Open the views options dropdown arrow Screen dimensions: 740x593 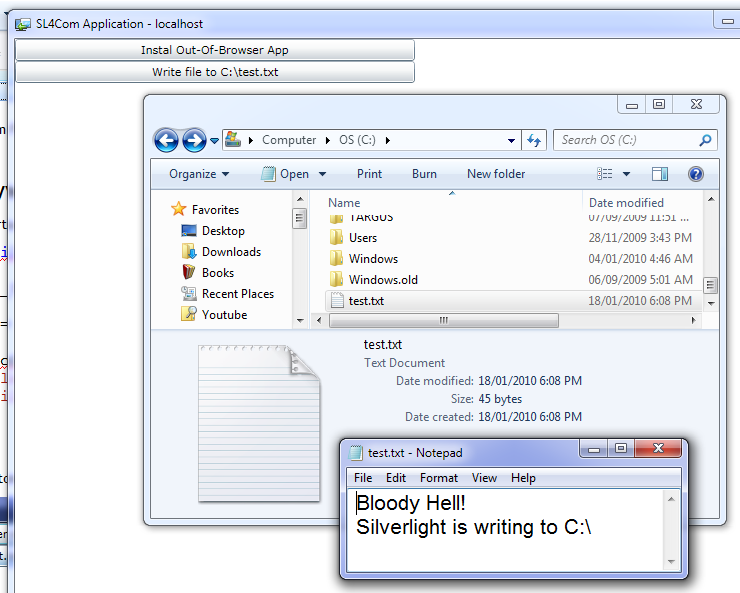pyautogui.click(x=626, y=174)
